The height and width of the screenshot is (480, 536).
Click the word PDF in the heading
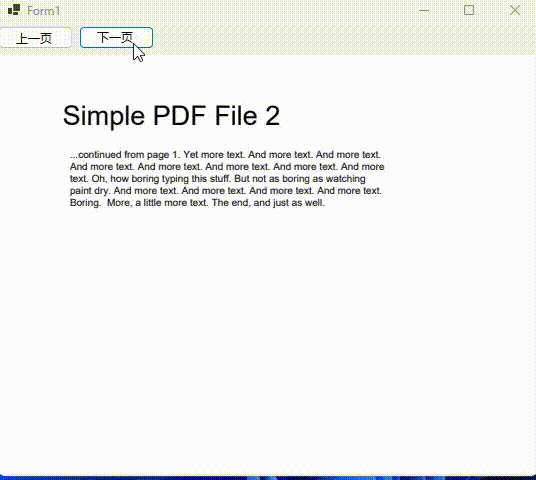[179, 116]
